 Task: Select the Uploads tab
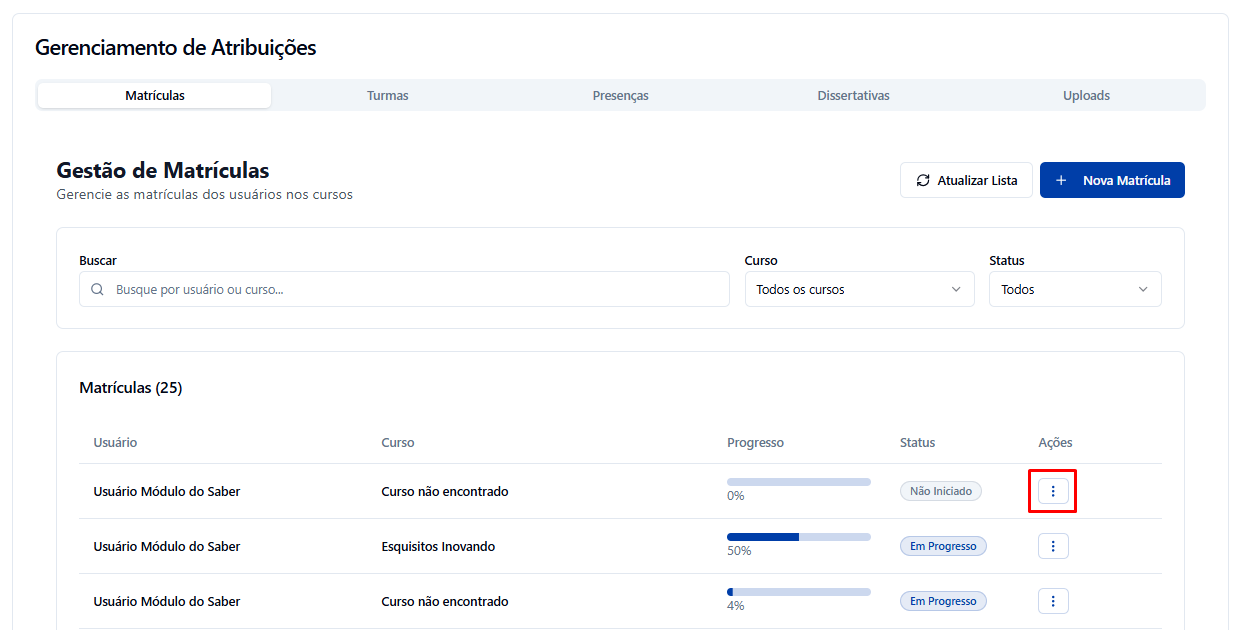[1086, 96]
